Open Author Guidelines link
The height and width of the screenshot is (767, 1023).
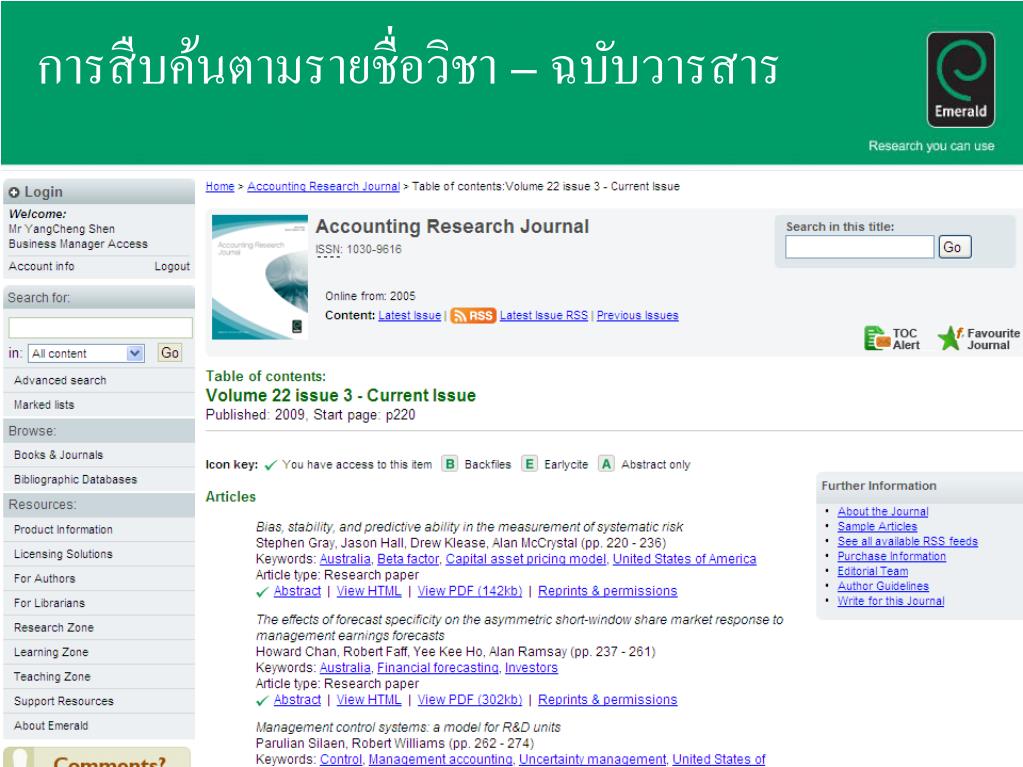pyautogui.click(x=883, y=586)
